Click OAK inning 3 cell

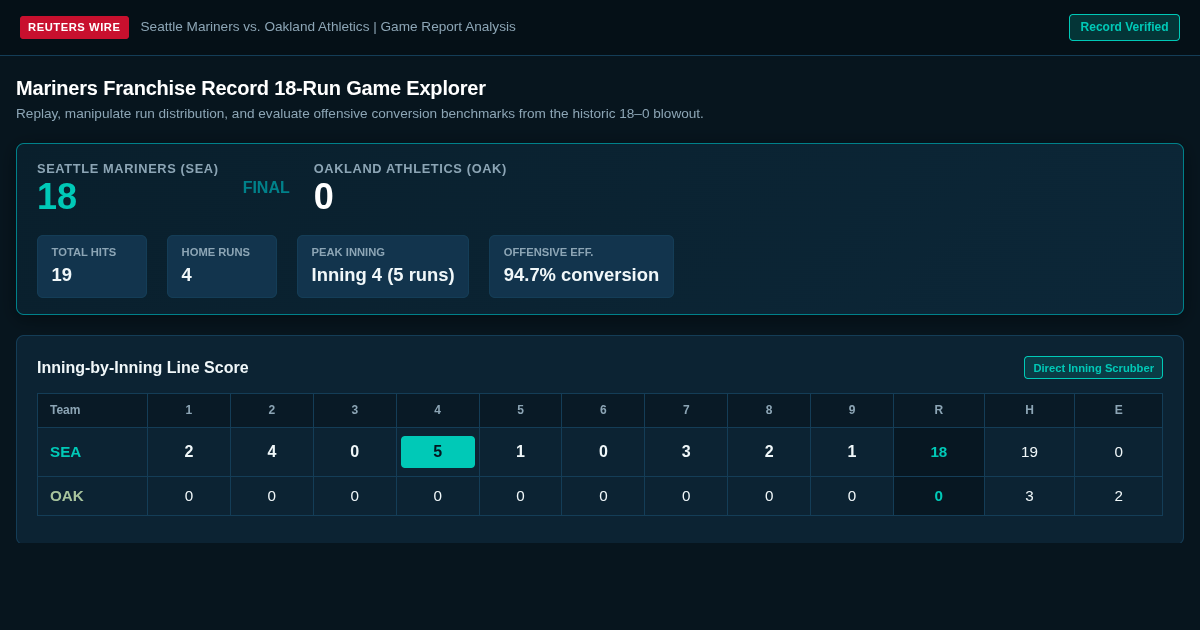[x=355, y=496]
